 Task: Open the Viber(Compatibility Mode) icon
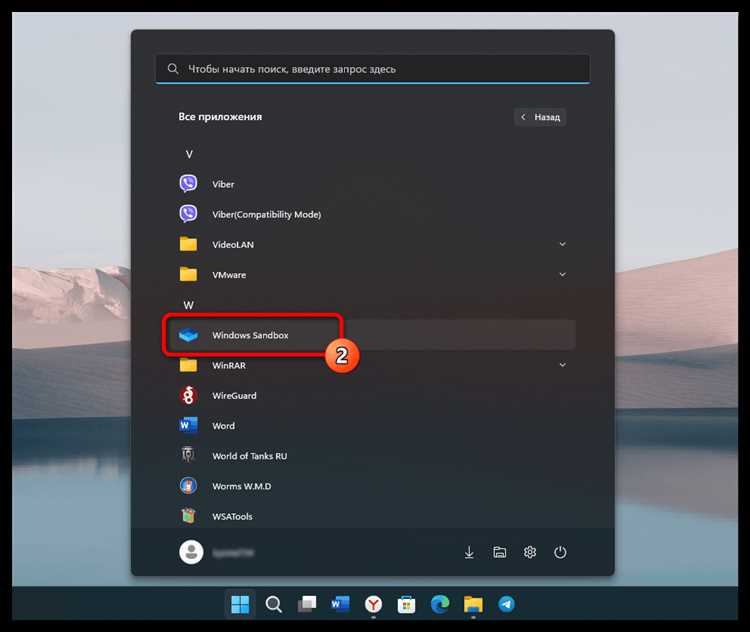click(188, 214)
